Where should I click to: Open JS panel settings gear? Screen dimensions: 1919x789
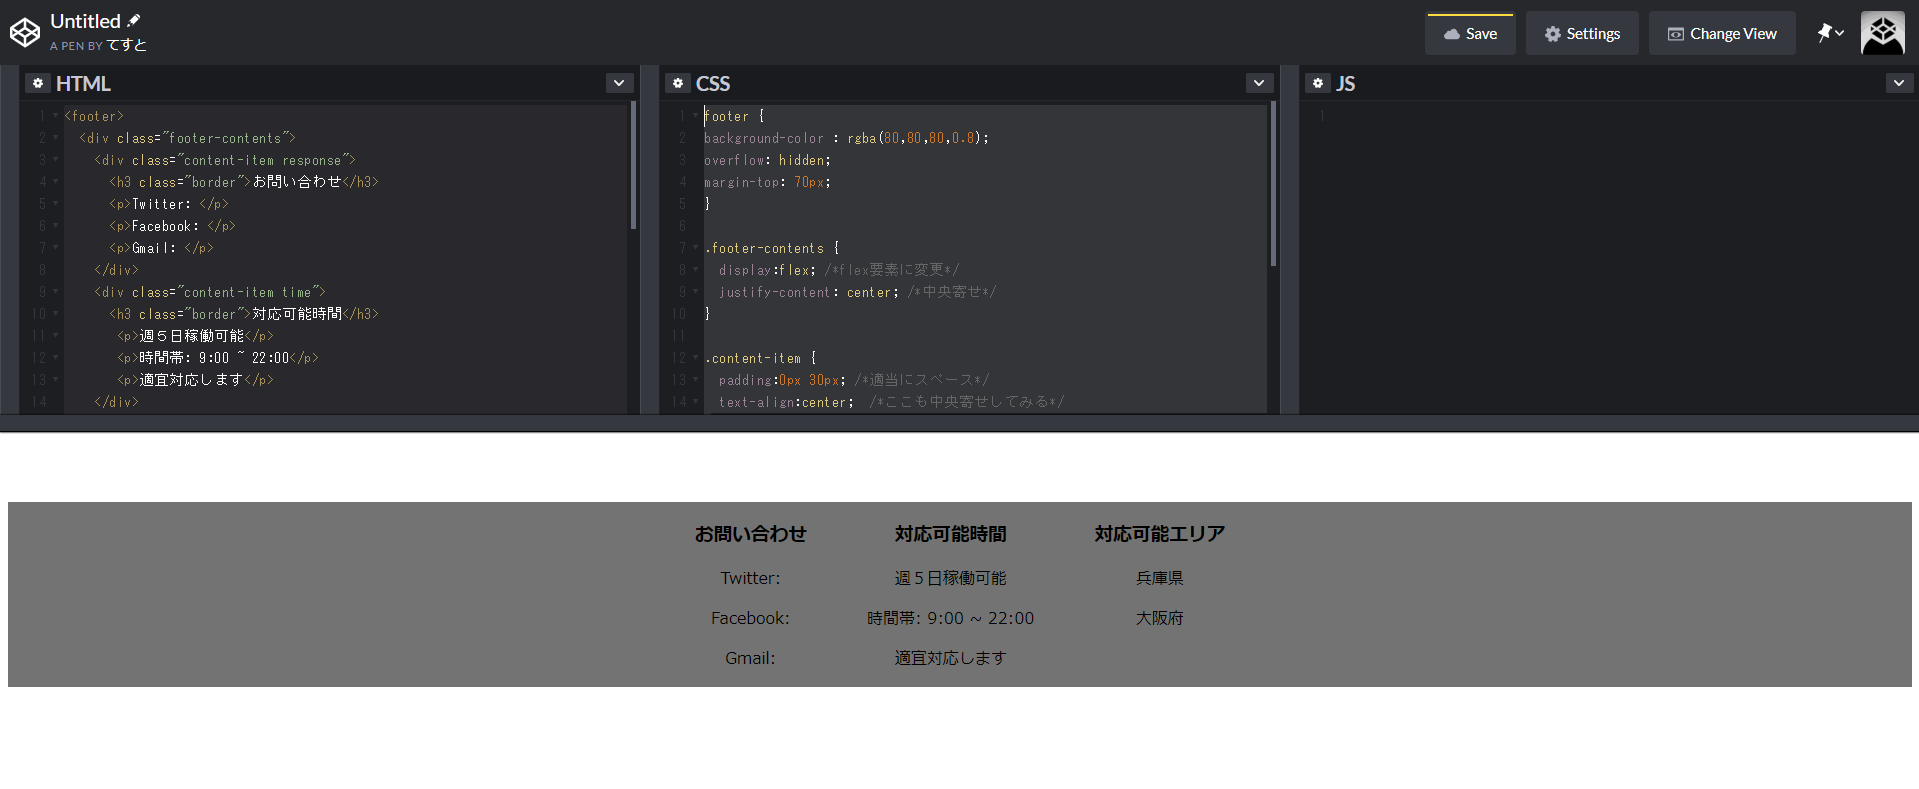[x=1318, y=83]
